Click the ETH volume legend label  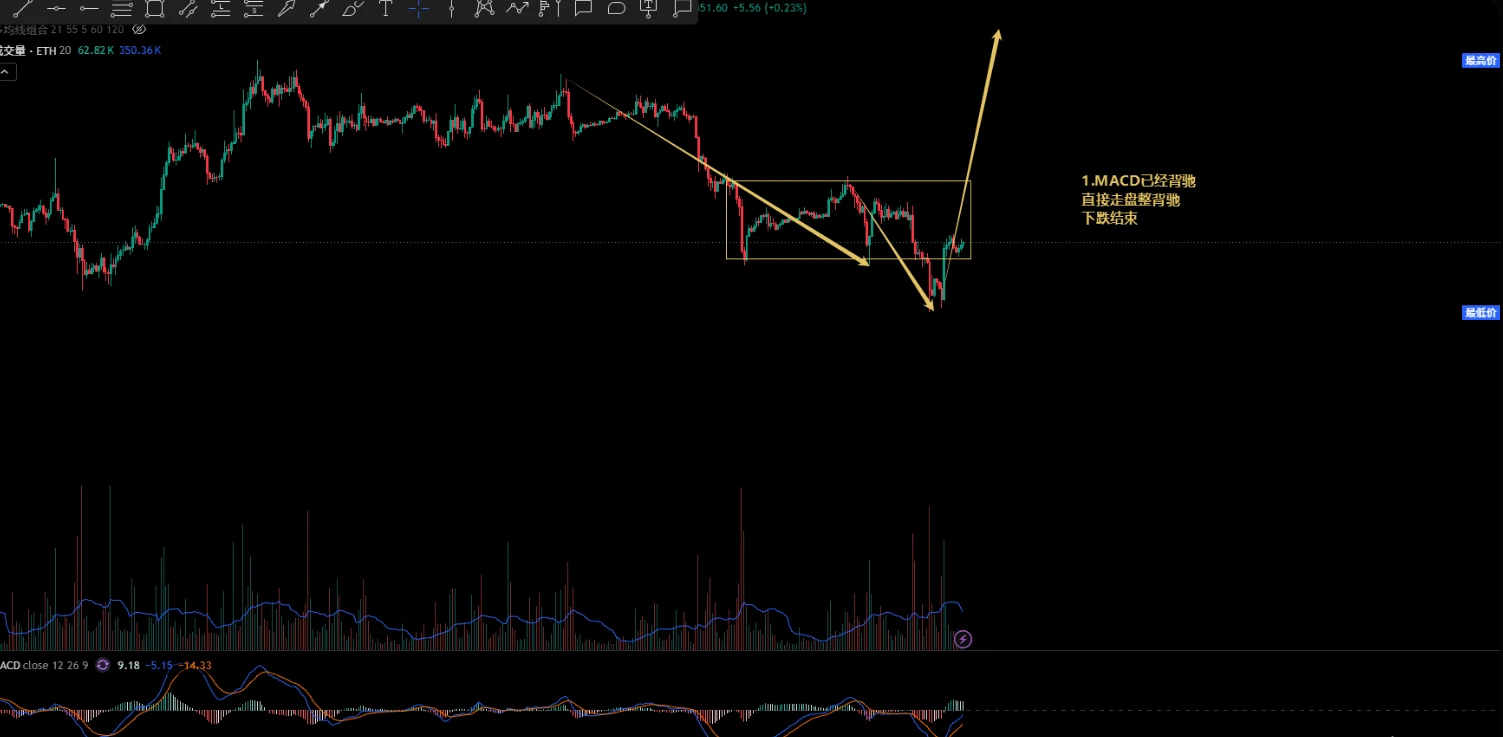(x=35, y=50)
